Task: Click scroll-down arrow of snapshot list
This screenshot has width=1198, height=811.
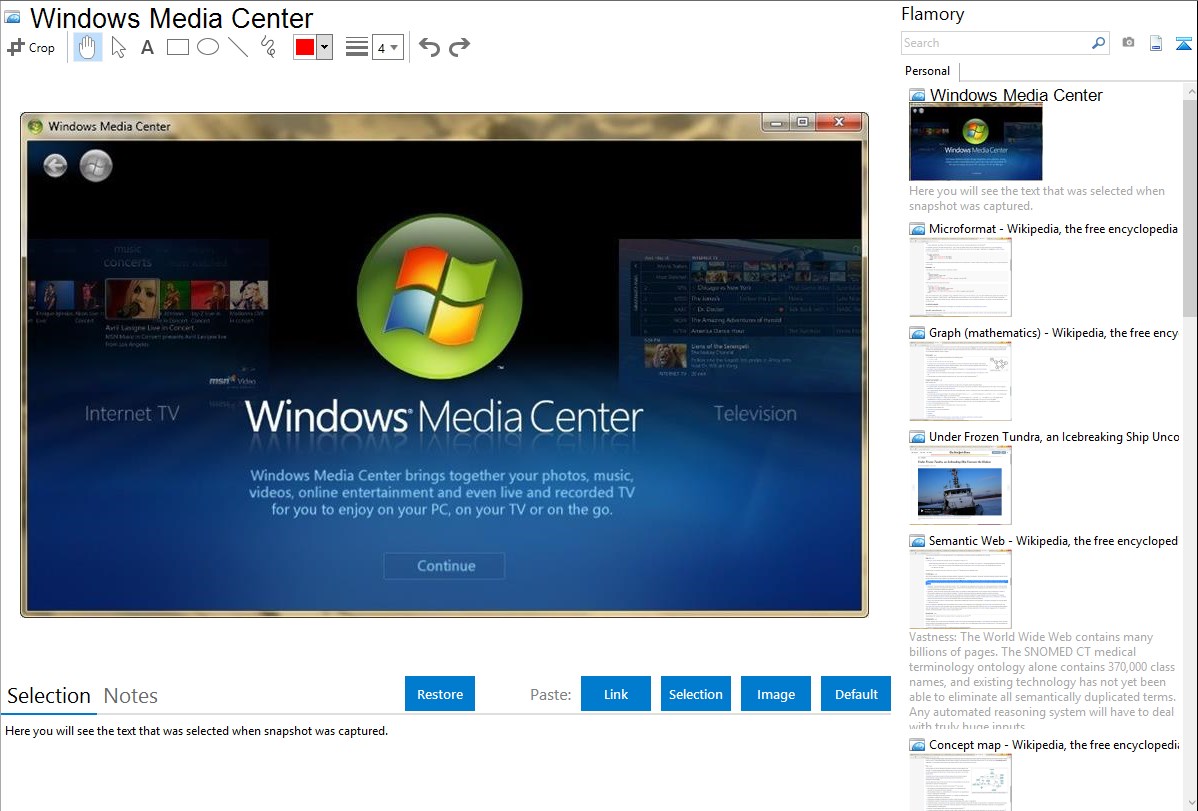Action: click(1190, 803)
